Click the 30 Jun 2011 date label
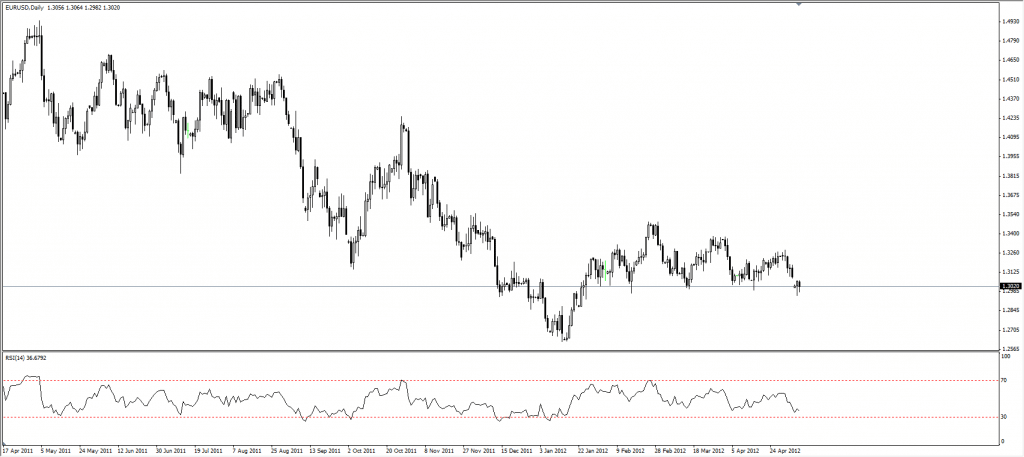 pos(171,450)
